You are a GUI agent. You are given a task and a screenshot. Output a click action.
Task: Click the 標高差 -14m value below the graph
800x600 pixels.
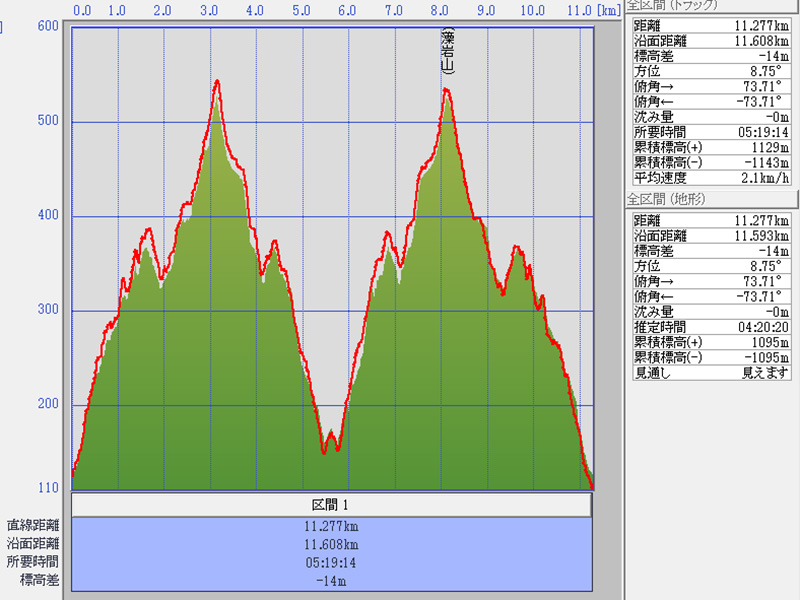331,580
